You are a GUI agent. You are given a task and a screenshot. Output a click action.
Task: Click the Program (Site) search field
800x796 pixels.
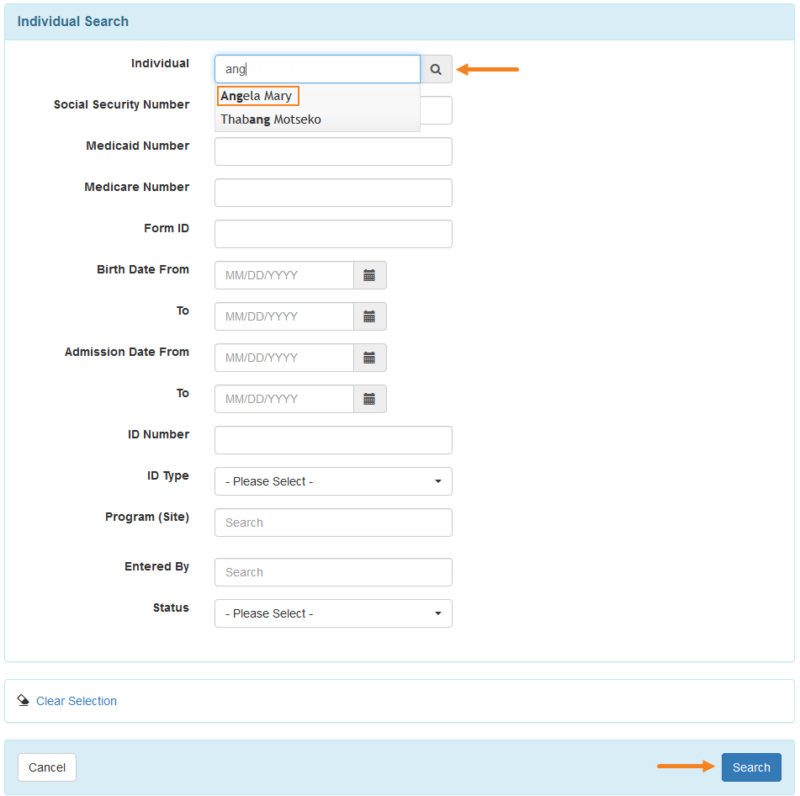[333, 522]
